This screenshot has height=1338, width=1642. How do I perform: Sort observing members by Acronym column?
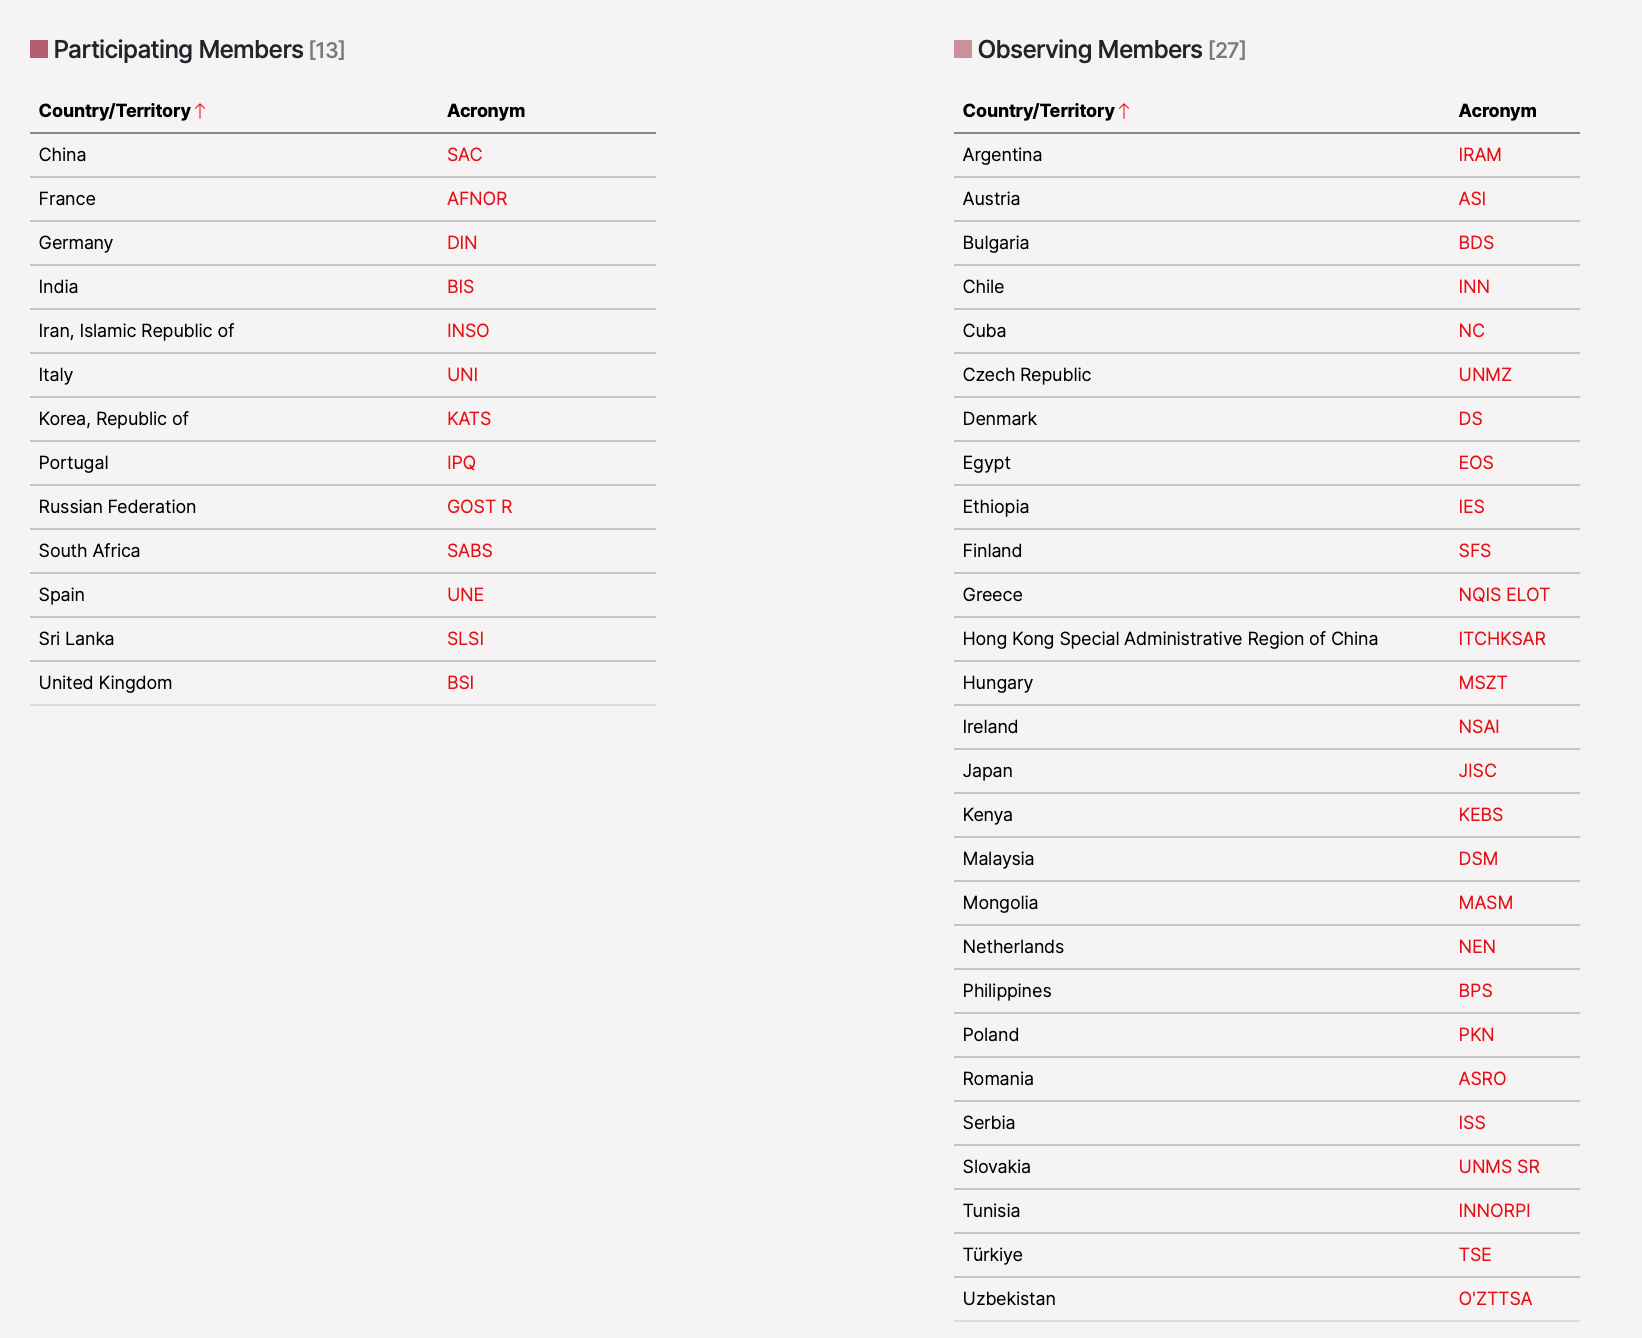(1497, 111)
